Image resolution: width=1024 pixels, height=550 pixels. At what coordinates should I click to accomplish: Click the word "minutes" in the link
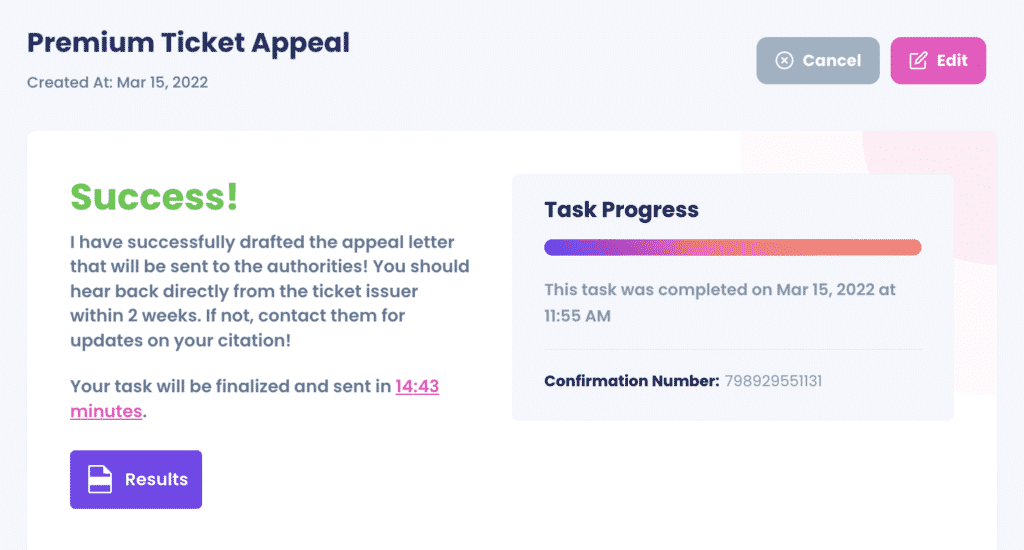tap(106, 411)
